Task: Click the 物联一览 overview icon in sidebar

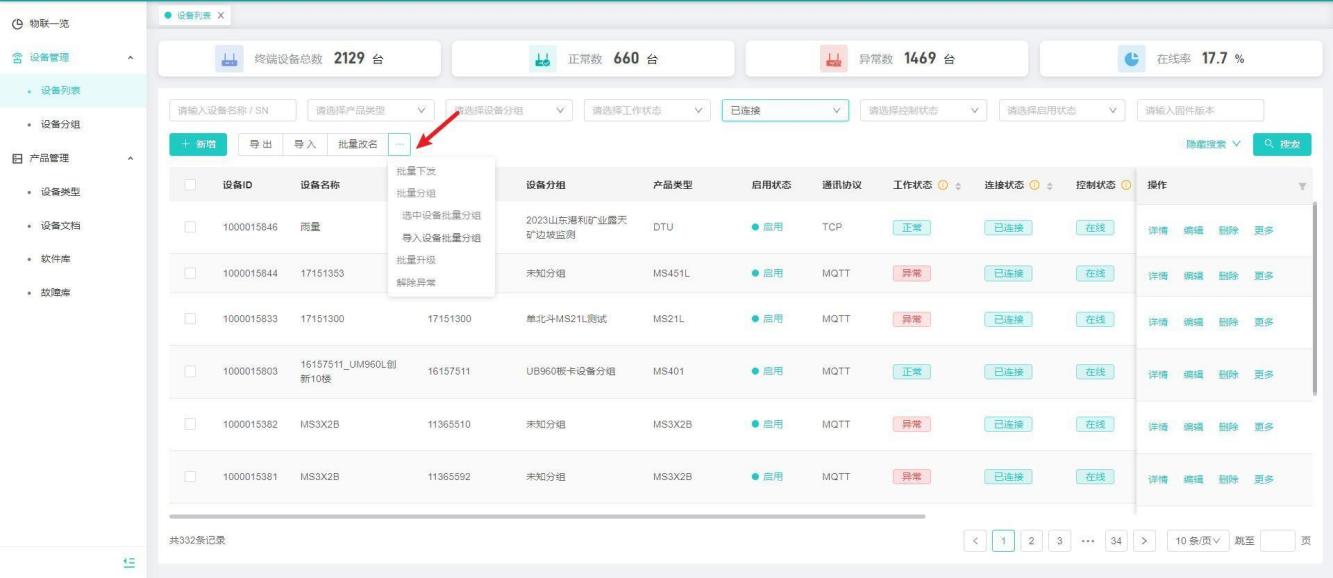Action: 15,23
